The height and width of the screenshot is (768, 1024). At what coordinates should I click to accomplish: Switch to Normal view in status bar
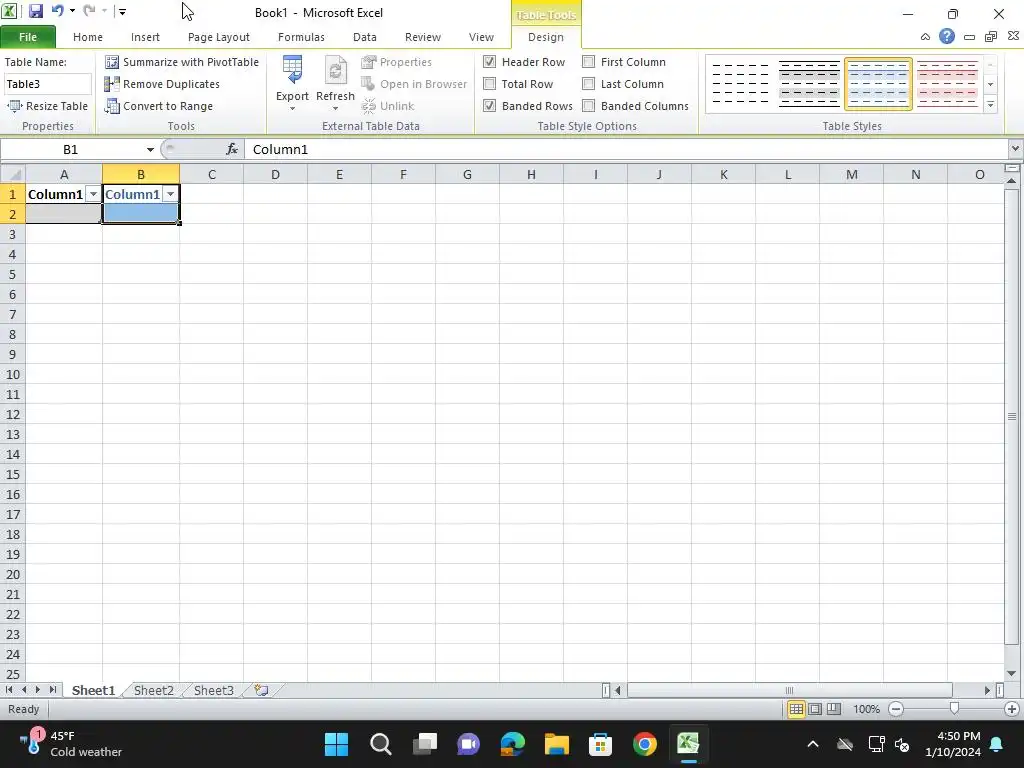[x=796, y=709]
